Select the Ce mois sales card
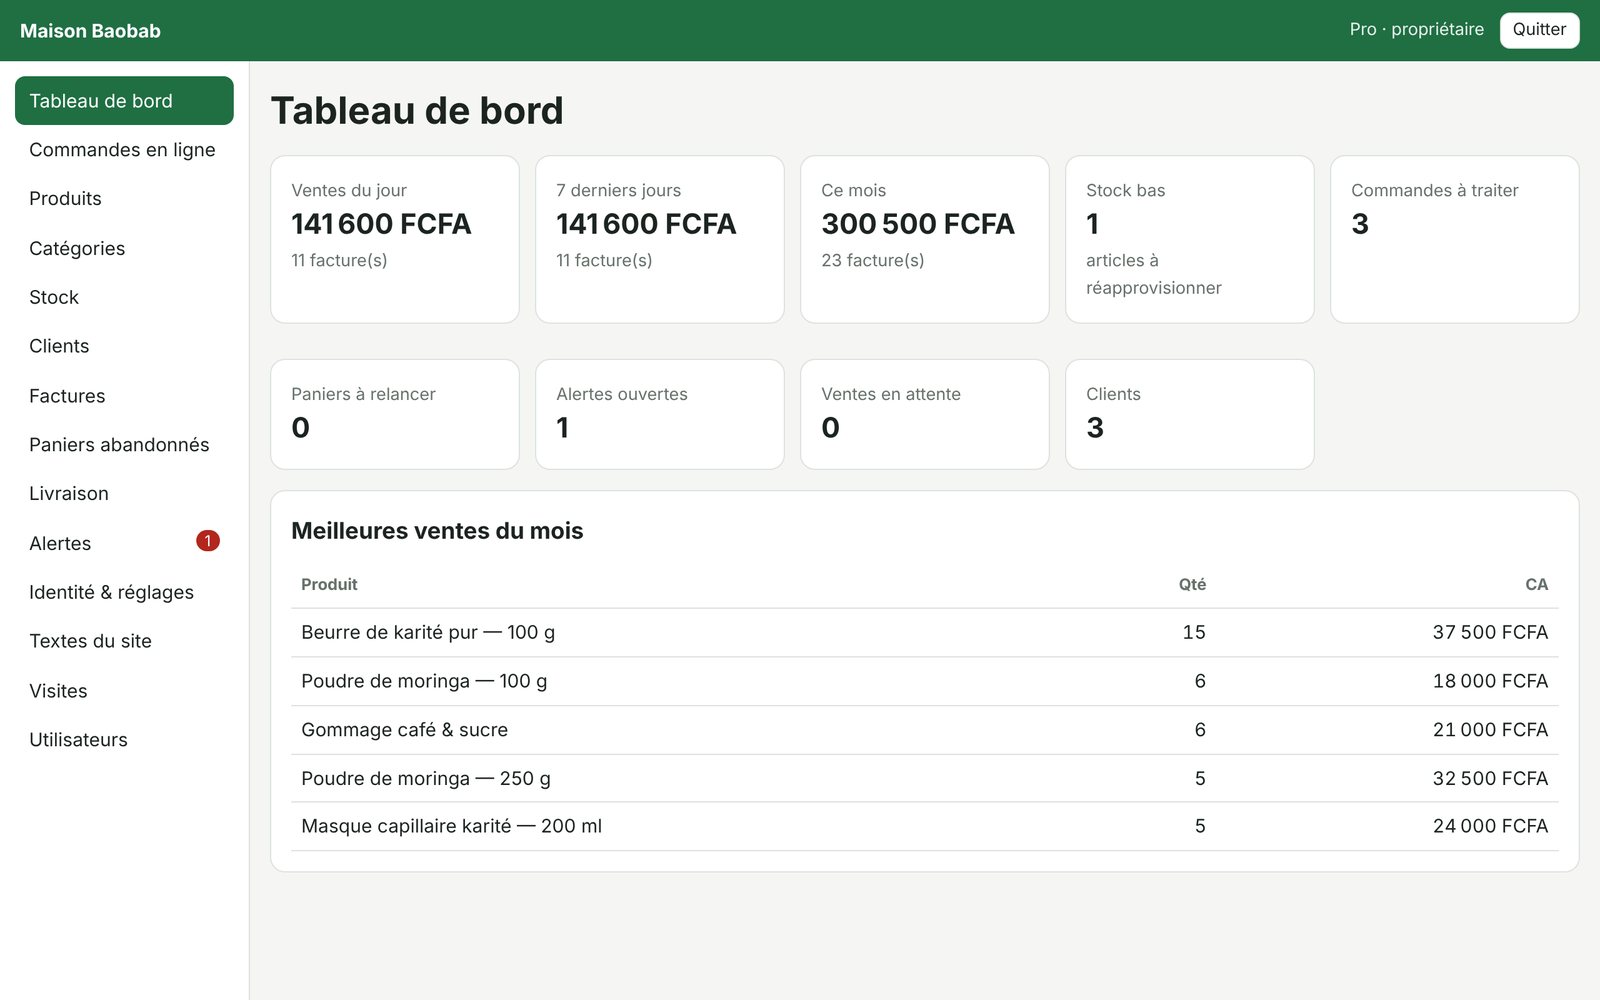1600x1000 pixels. coord(925,239)
